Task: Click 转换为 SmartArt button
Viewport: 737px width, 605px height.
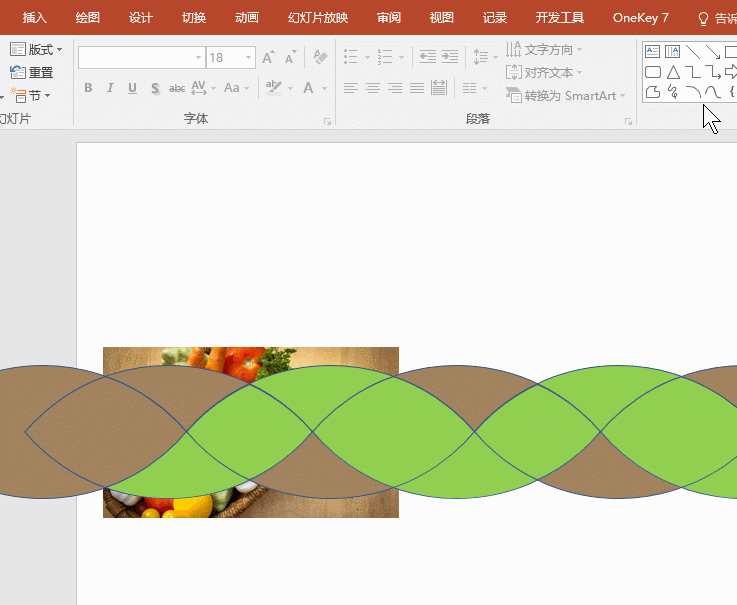Action: (x=565, y=96)
